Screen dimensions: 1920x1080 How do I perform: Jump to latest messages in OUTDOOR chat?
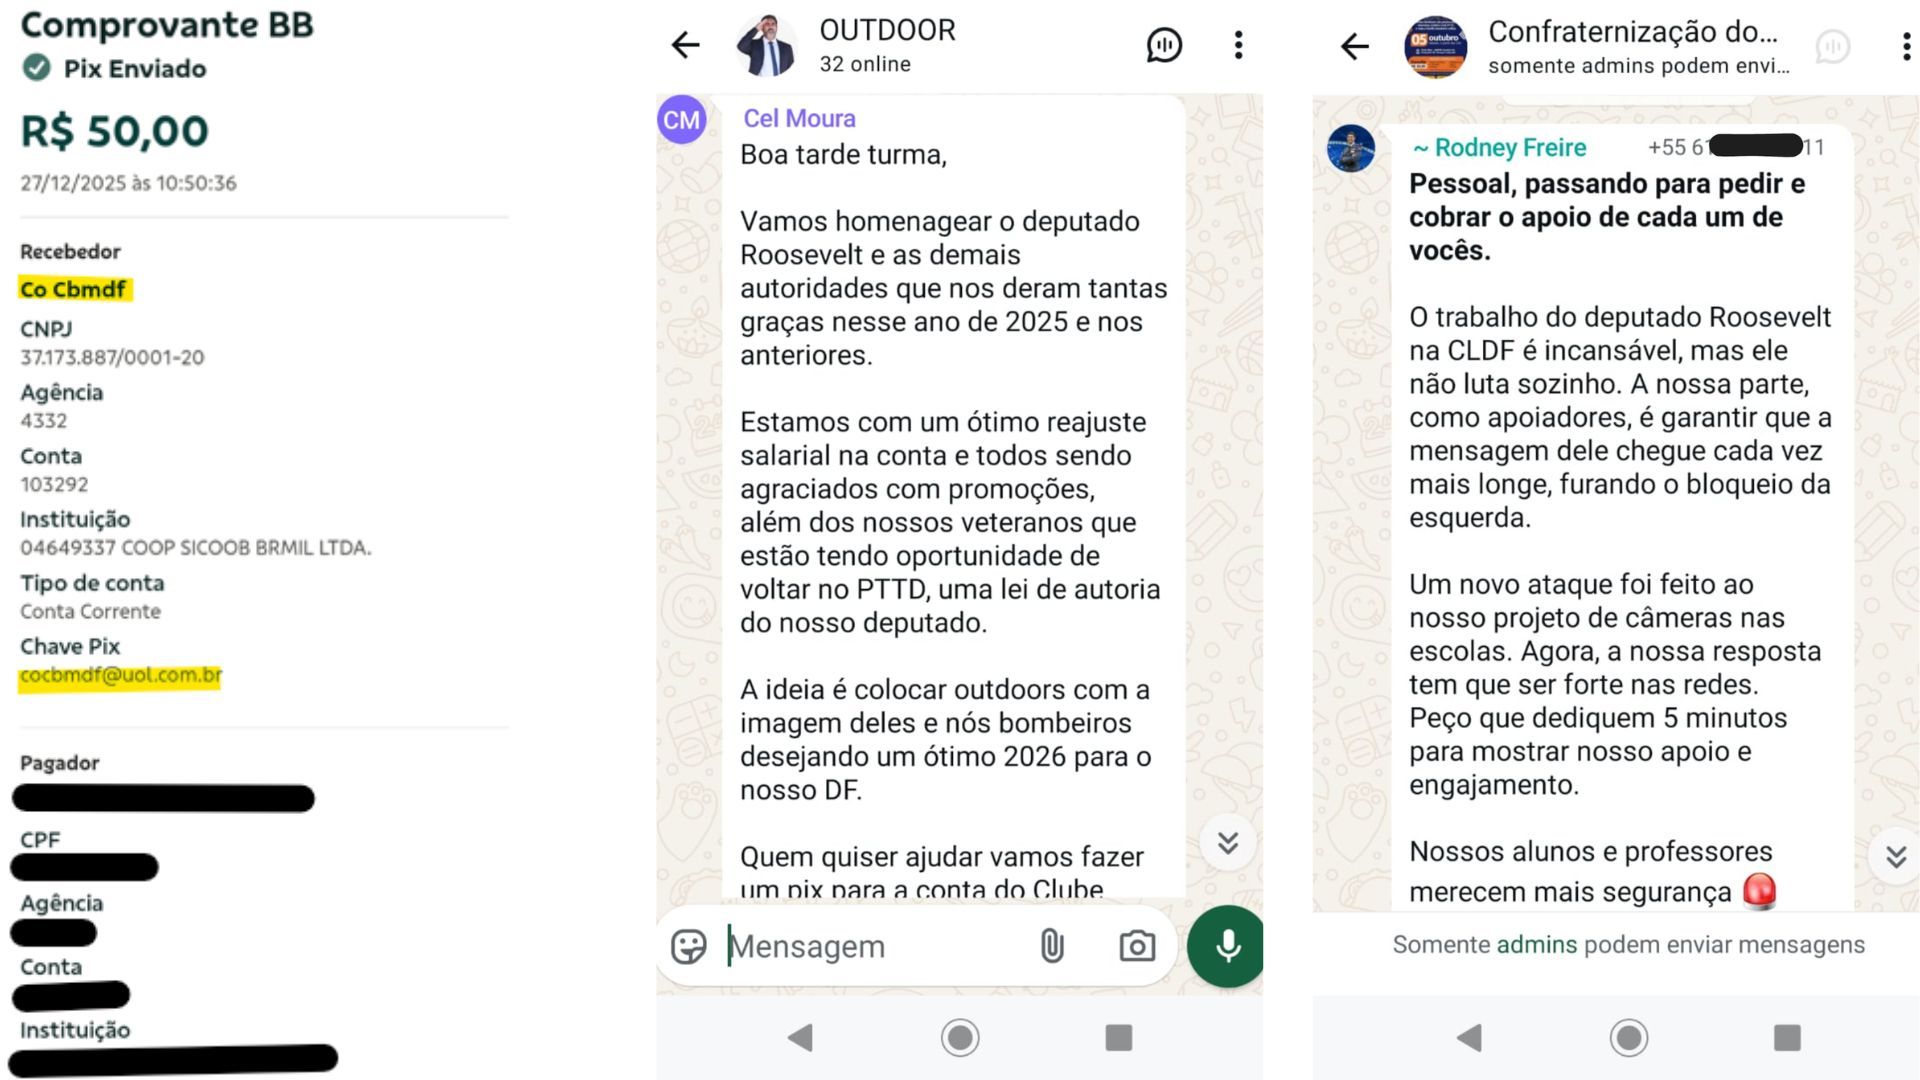tap(1228, 843)
